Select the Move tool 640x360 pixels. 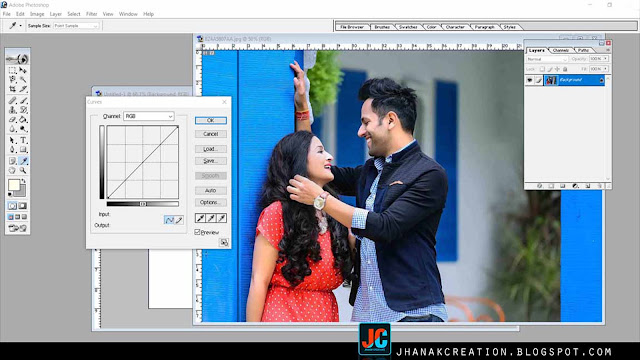click(x=23, y=70)
